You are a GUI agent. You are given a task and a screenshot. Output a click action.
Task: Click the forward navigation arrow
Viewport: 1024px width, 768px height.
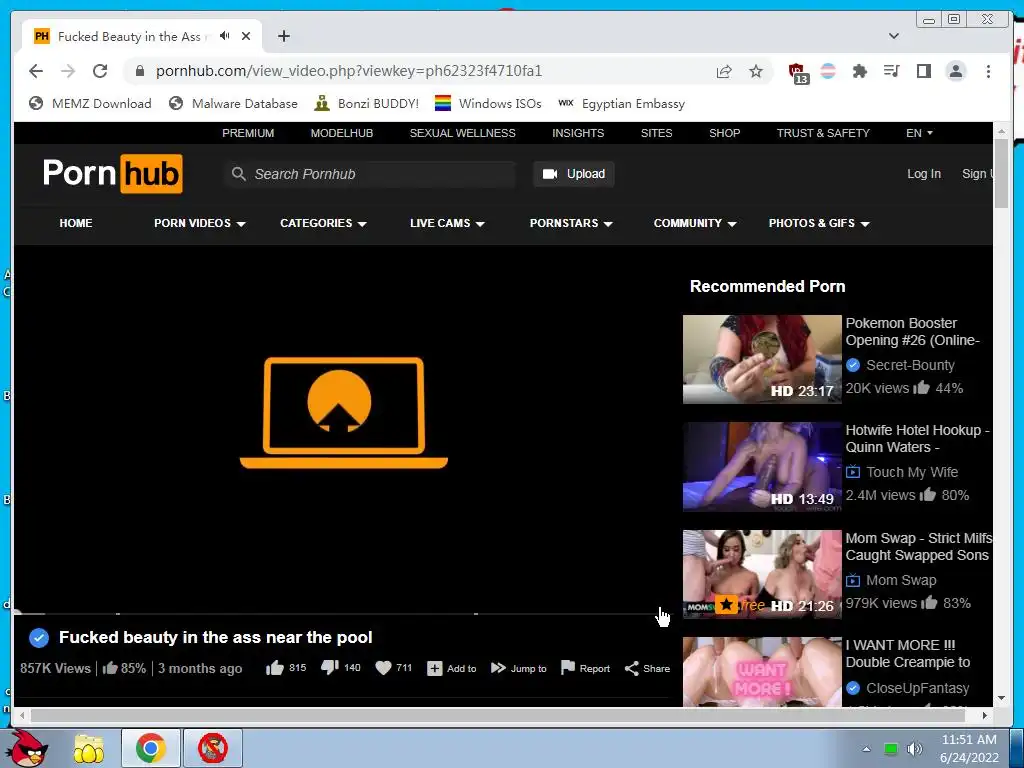pyautogui.click(x=68, y=71)
